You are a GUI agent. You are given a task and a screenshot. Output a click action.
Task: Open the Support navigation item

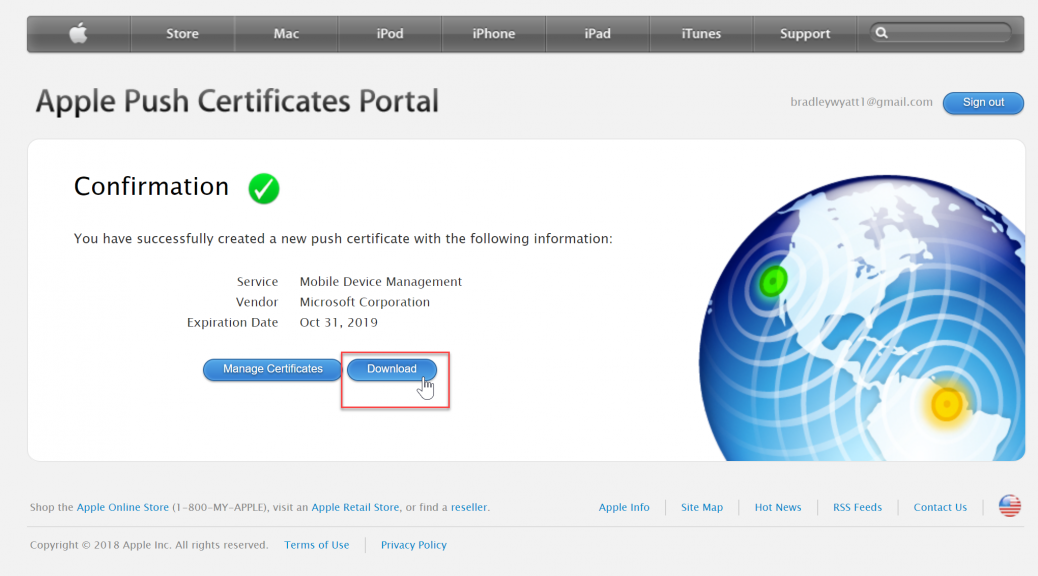coord(805,34)
